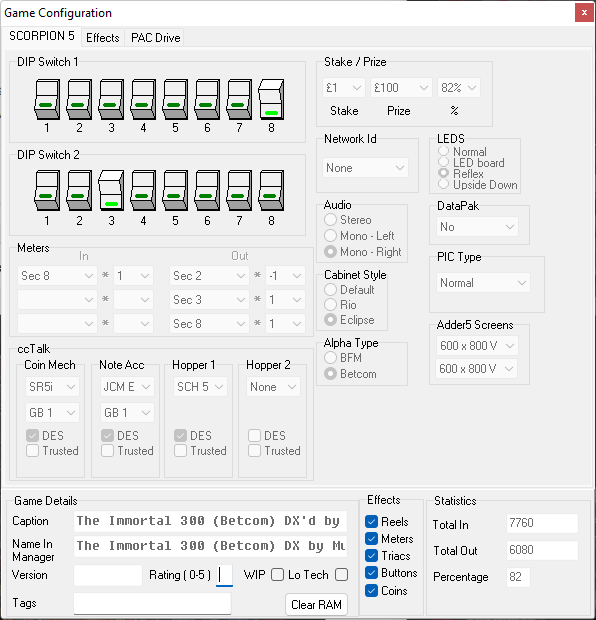Flip DIP Switch 2 toggle number 1

tap(47, 191)
